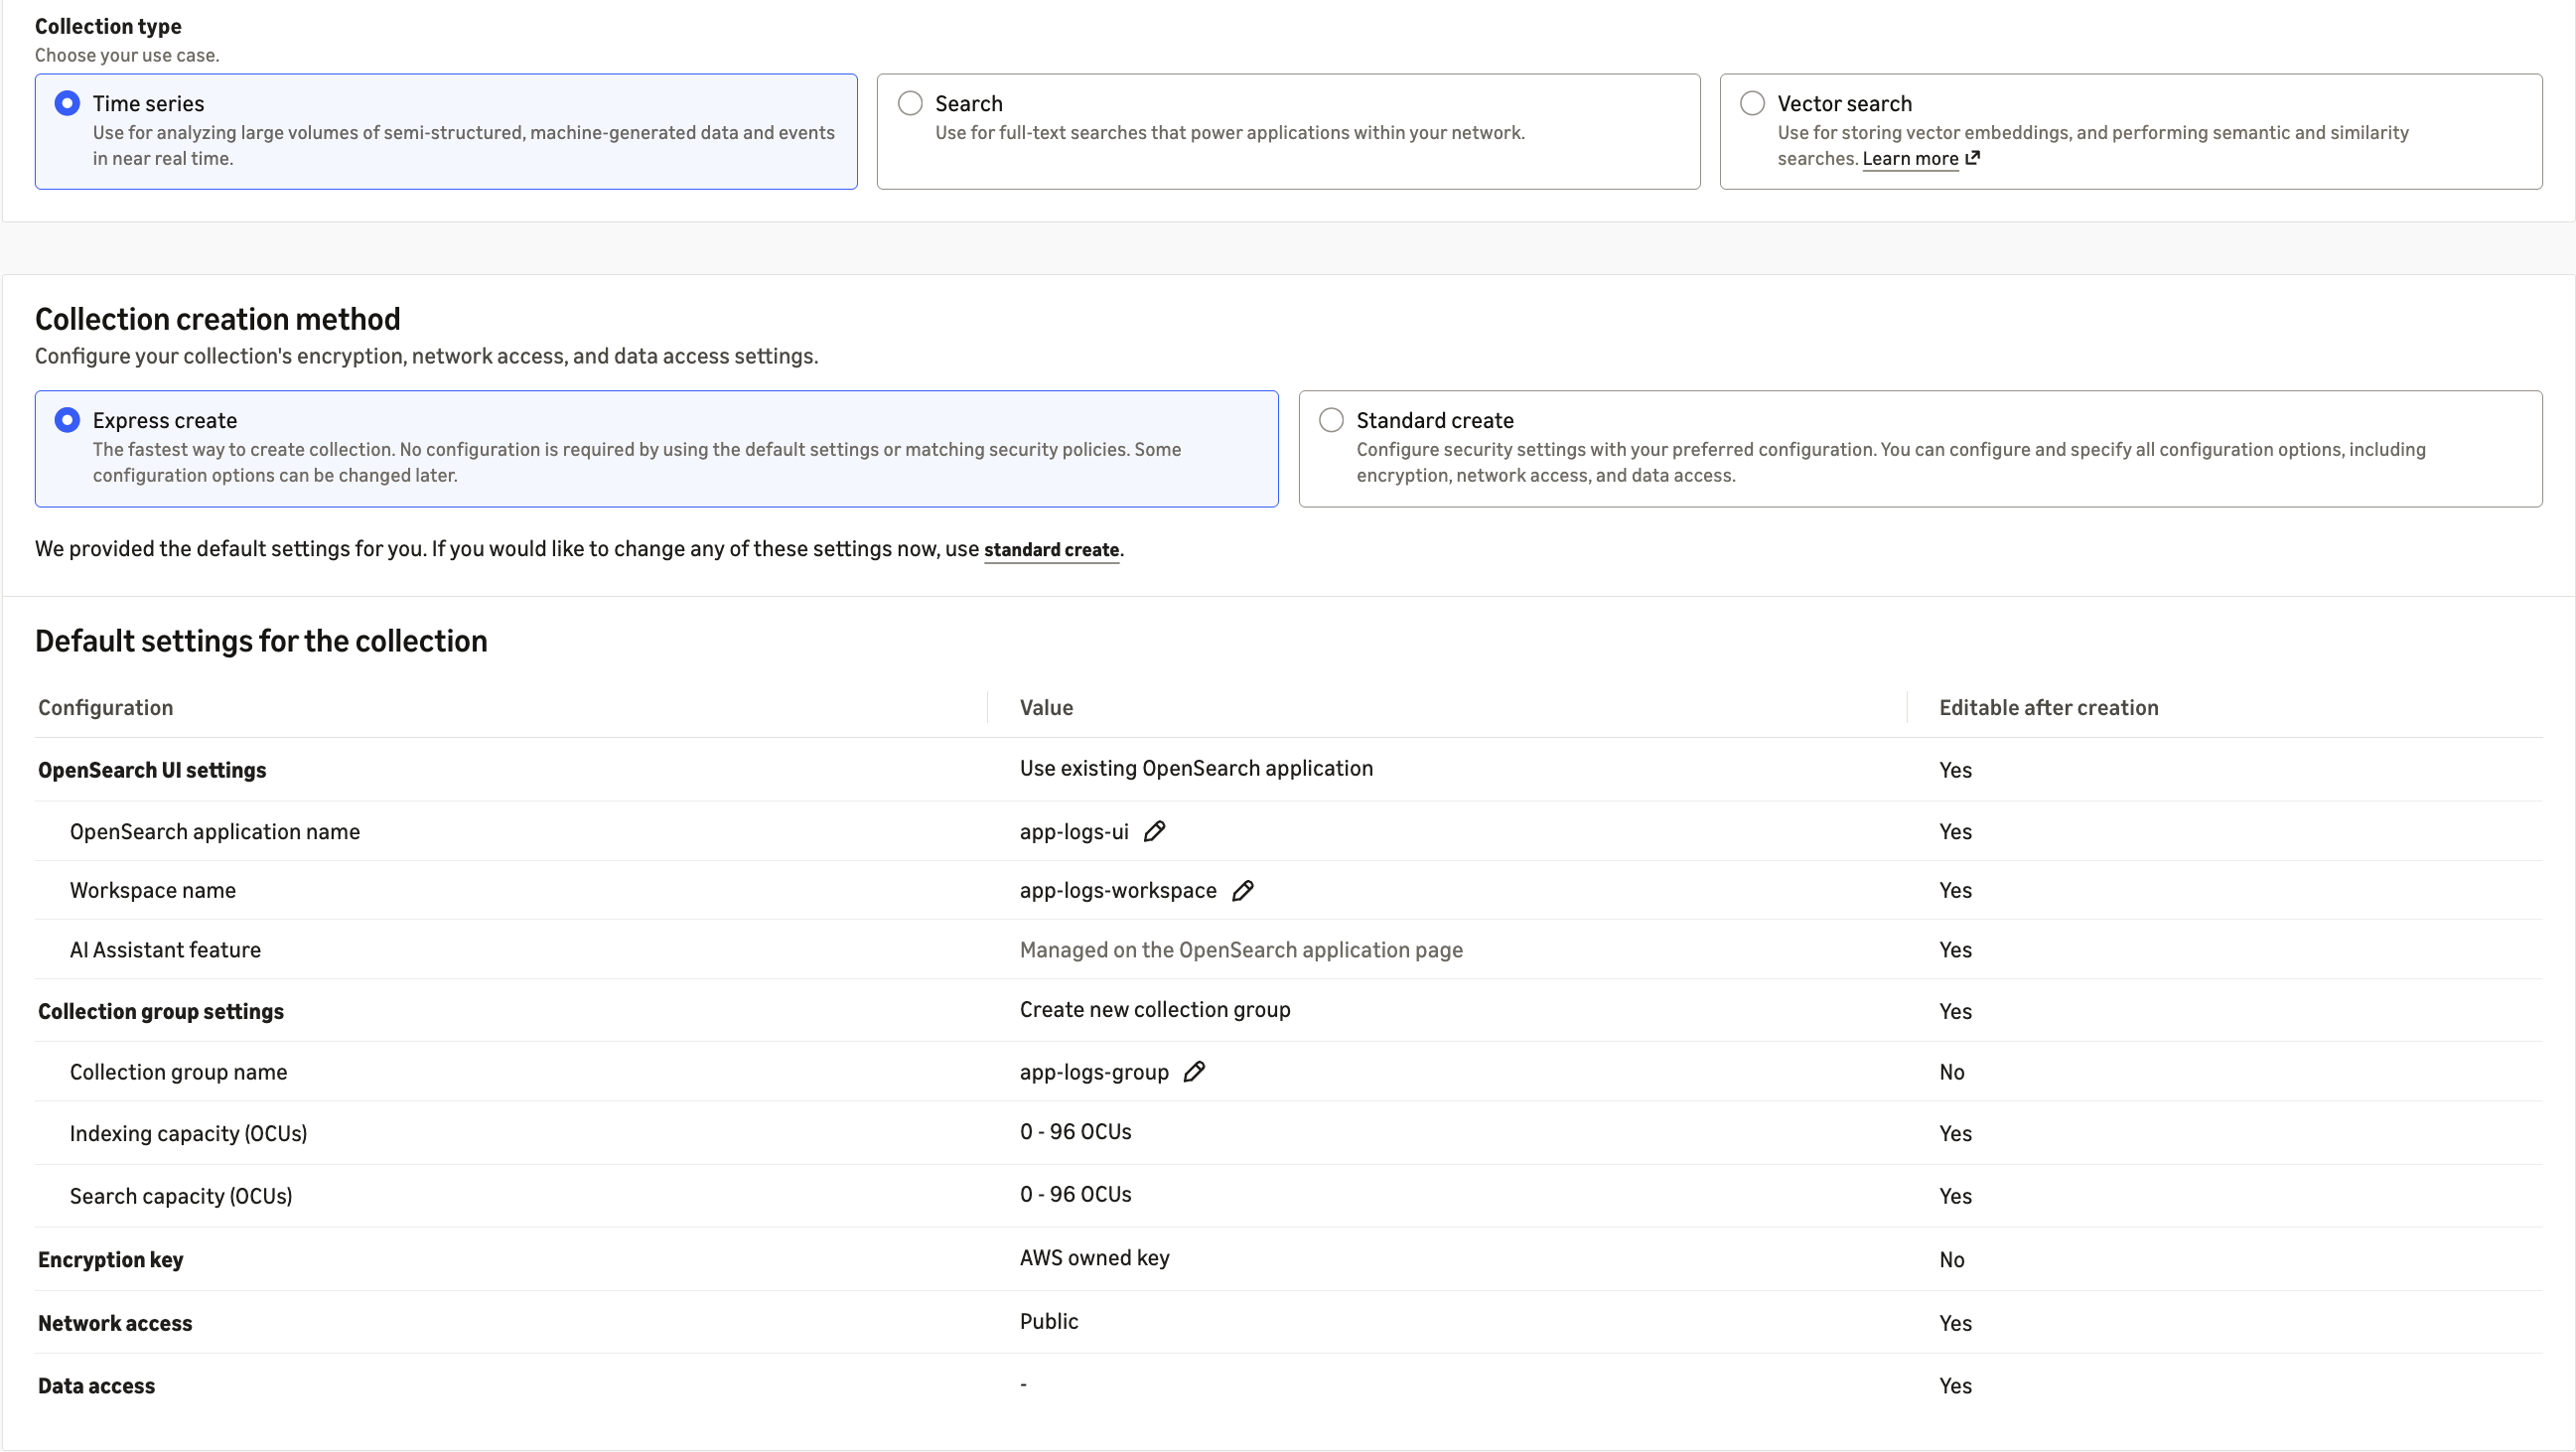Click the AI Assistant feature label

coord(165,949)
